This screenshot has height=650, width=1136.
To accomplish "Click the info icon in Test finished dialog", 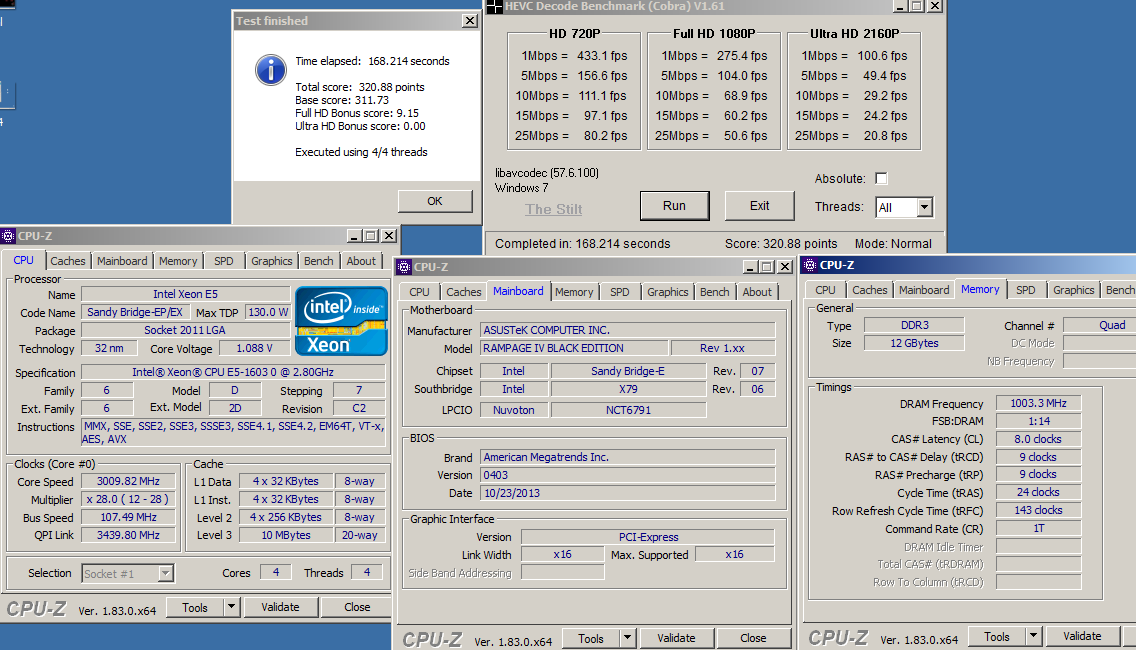I will [270, 70].
